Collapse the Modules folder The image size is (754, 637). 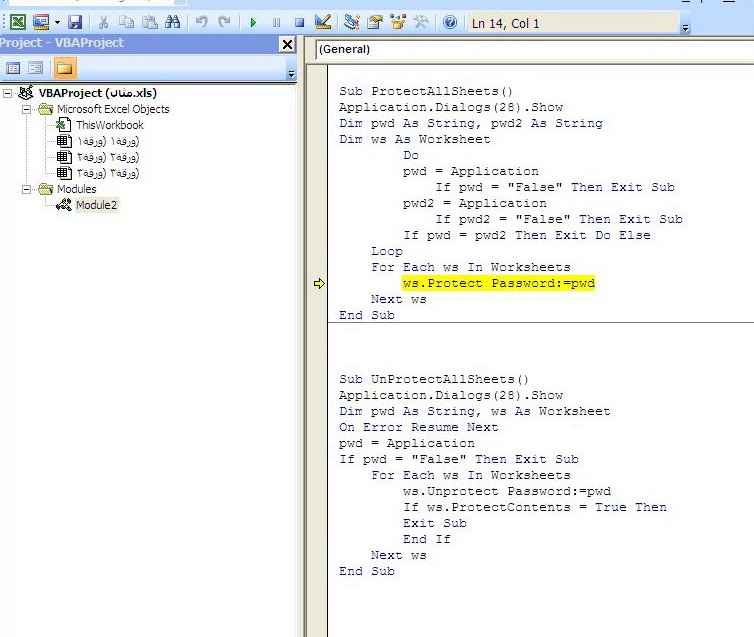26,189
